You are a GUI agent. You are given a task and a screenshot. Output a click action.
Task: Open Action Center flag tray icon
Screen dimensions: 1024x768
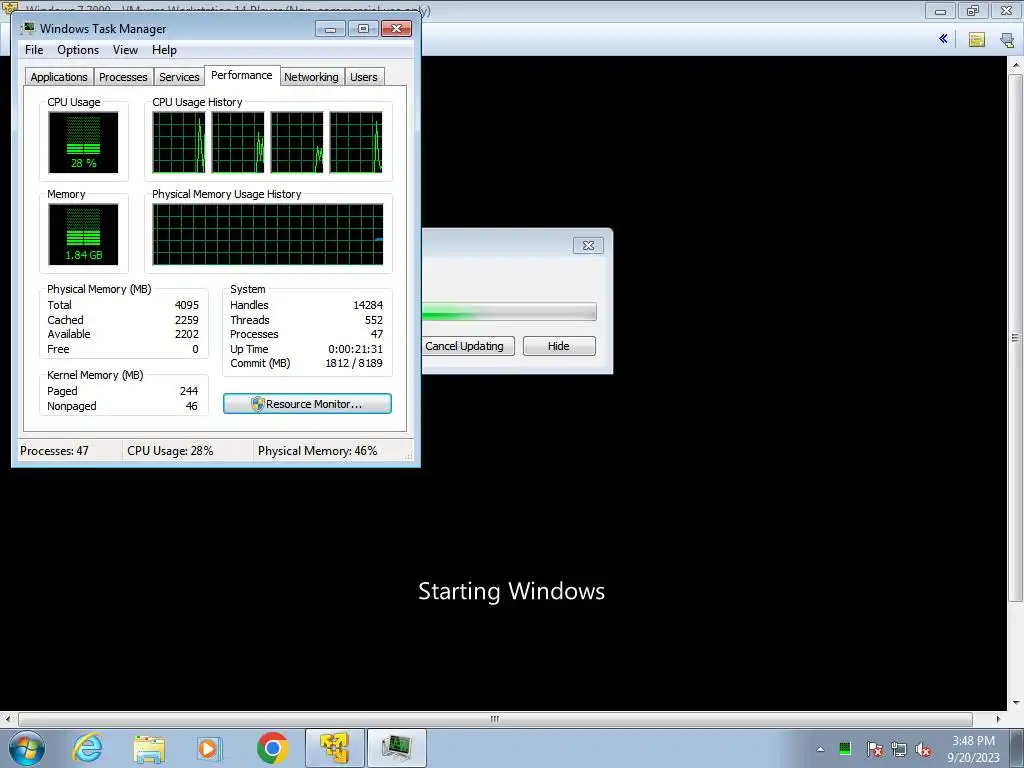pyautogui.click(x=874, y=749)
